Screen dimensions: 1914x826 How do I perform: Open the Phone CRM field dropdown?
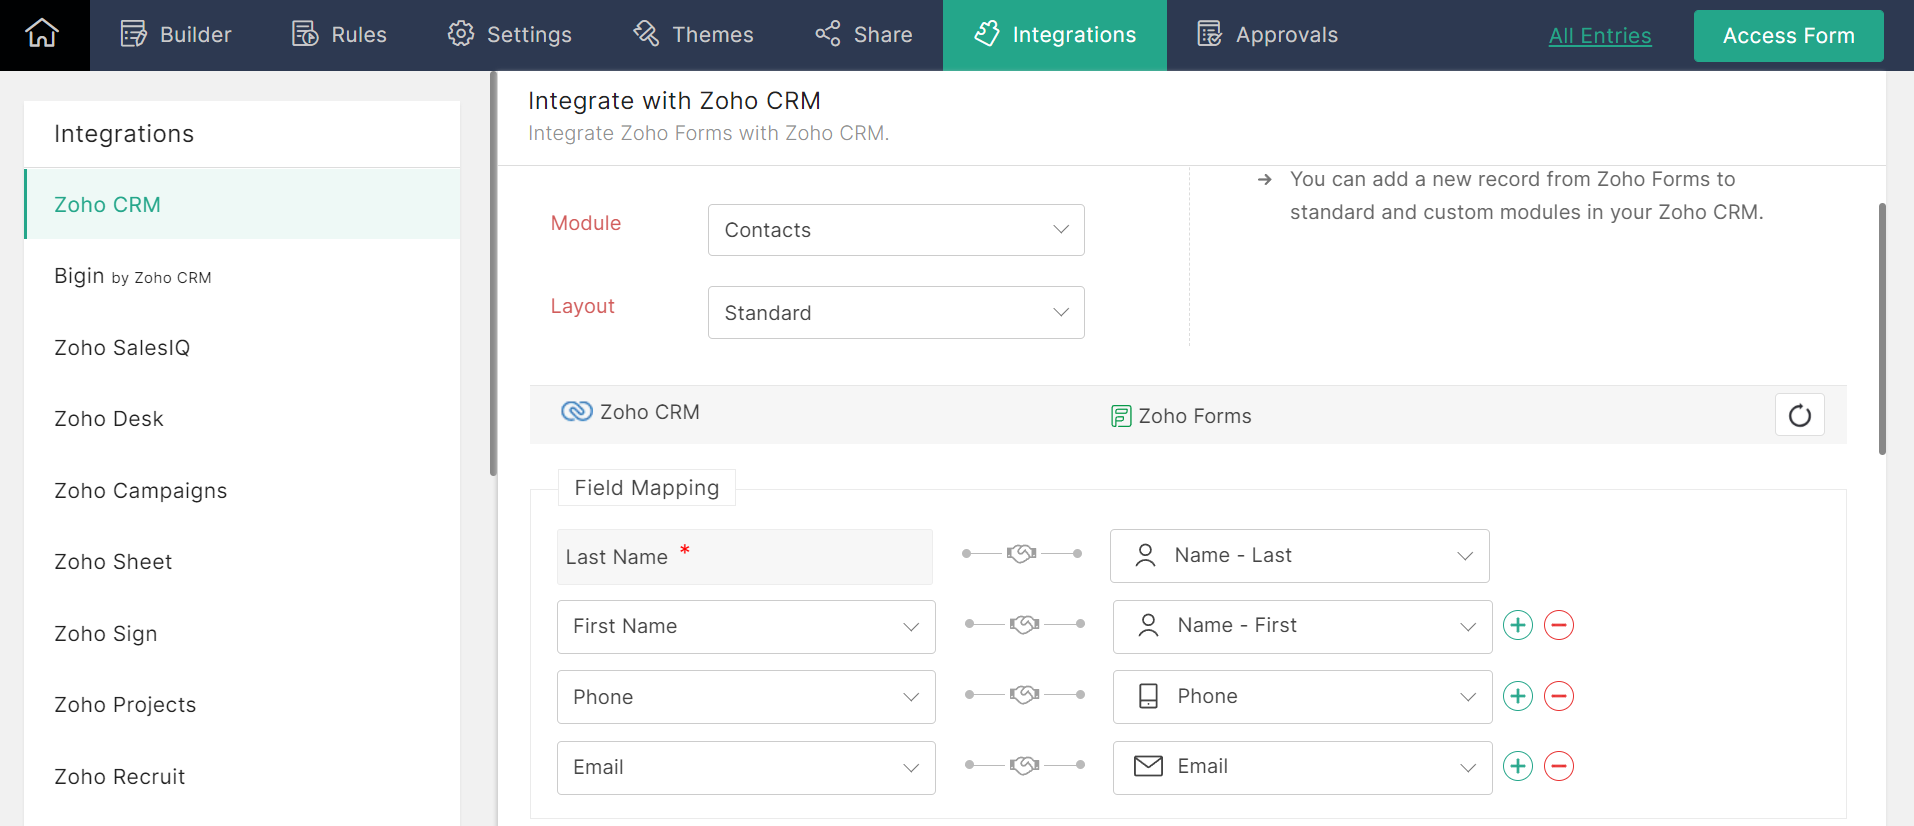(746, 697)
